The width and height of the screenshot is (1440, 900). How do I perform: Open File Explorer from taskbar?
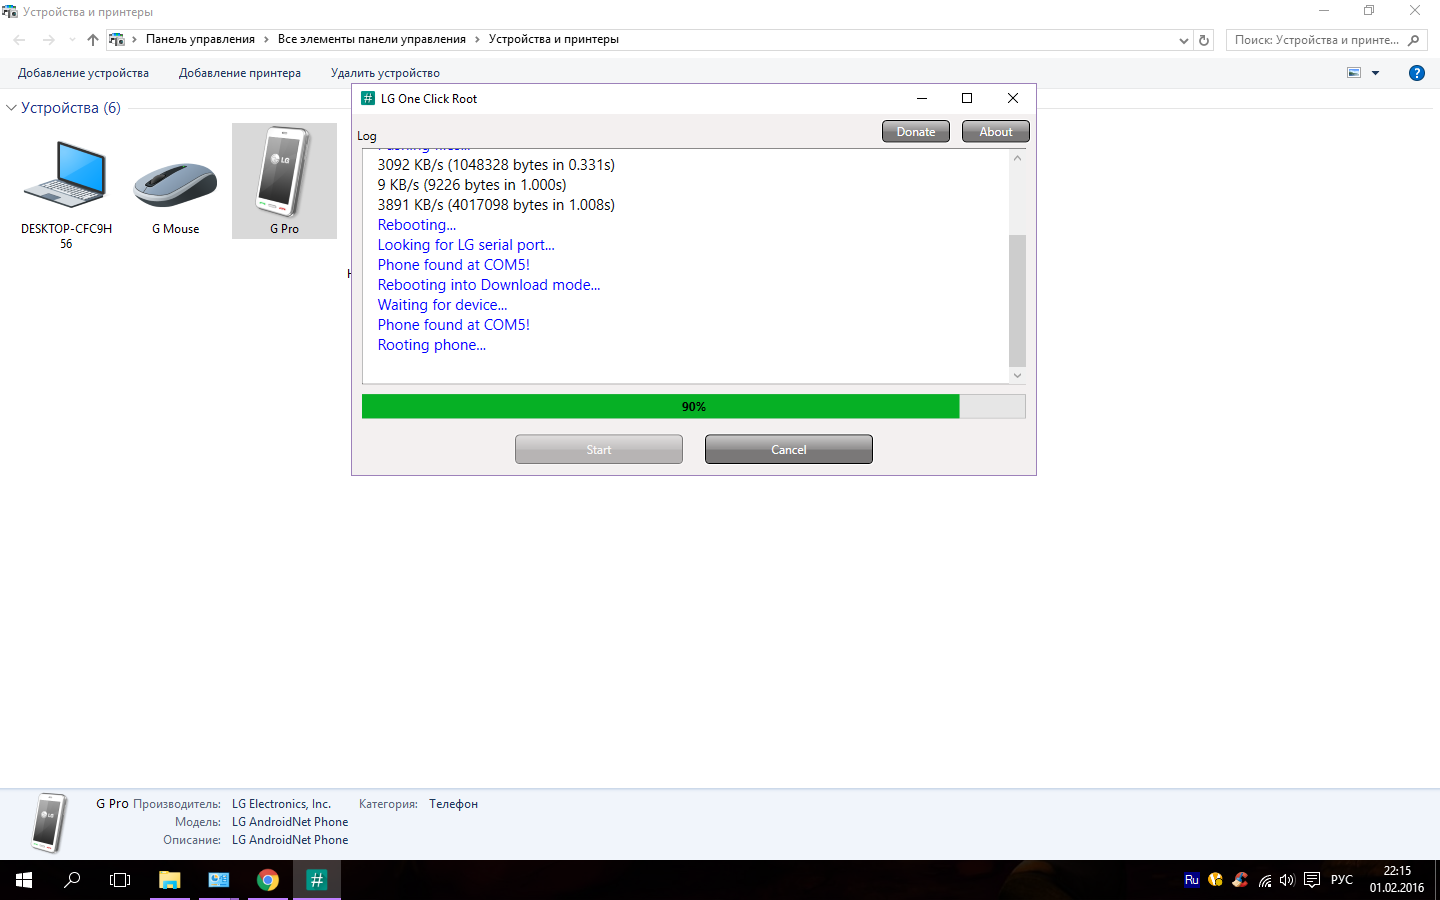[x=169, y=880]
